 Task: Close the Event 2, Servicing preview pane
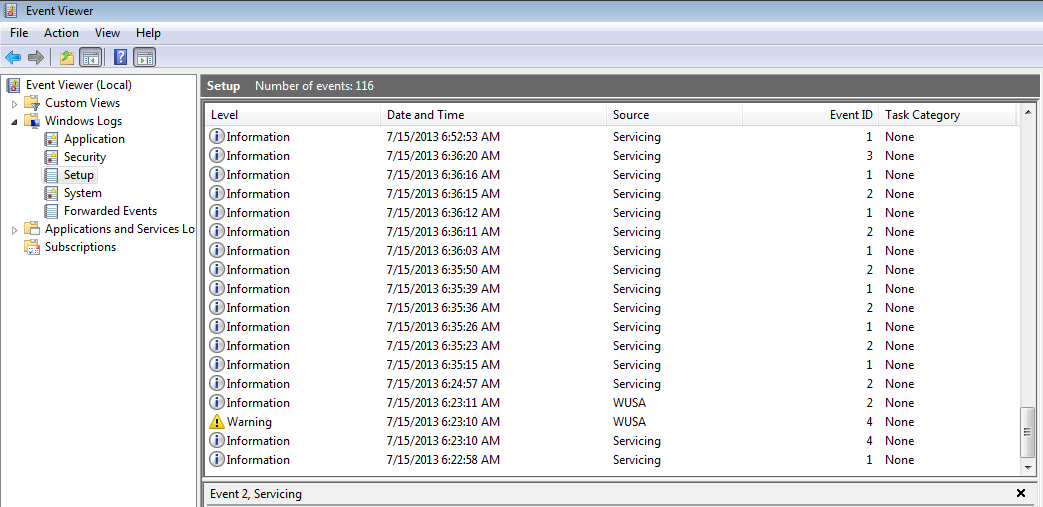pos(1021,493)
